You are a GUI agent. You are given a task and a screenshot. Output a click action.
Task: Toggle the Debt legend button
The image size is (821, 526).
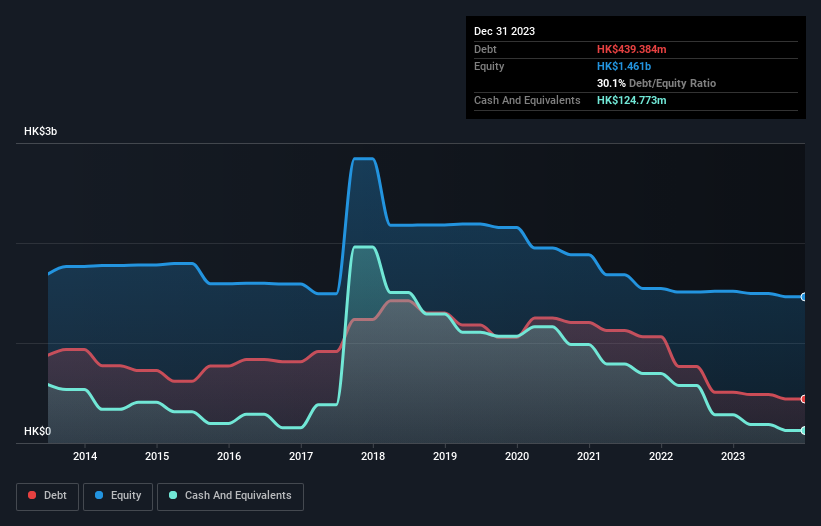click(48, 496)
